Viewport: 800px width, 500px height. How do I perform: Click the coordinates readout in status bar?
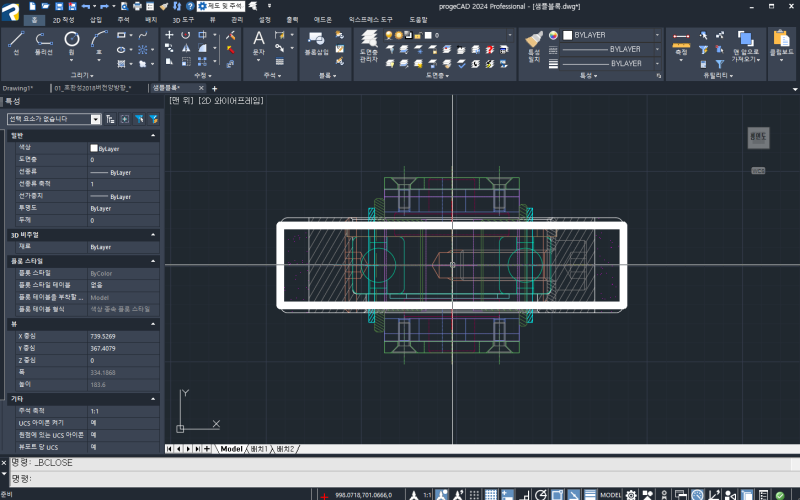tap(364, 495)
